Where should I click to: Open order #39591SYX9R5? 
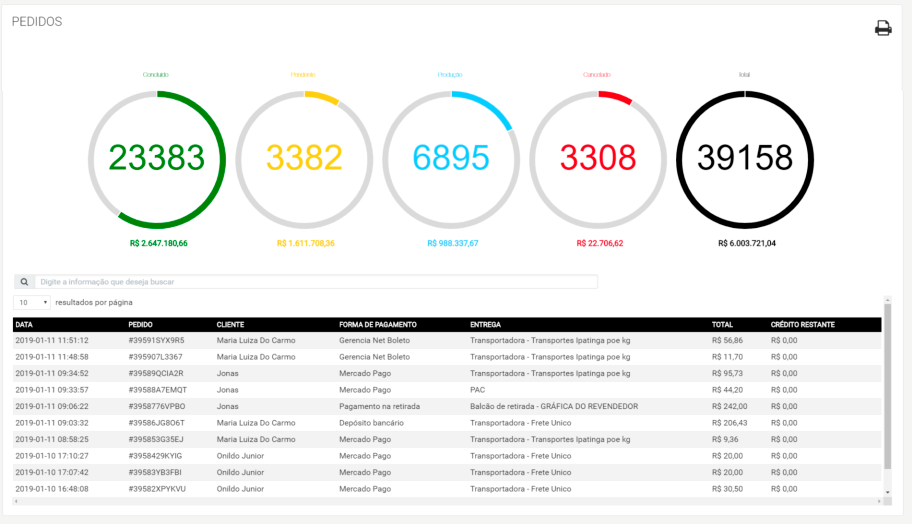point(447,341)
